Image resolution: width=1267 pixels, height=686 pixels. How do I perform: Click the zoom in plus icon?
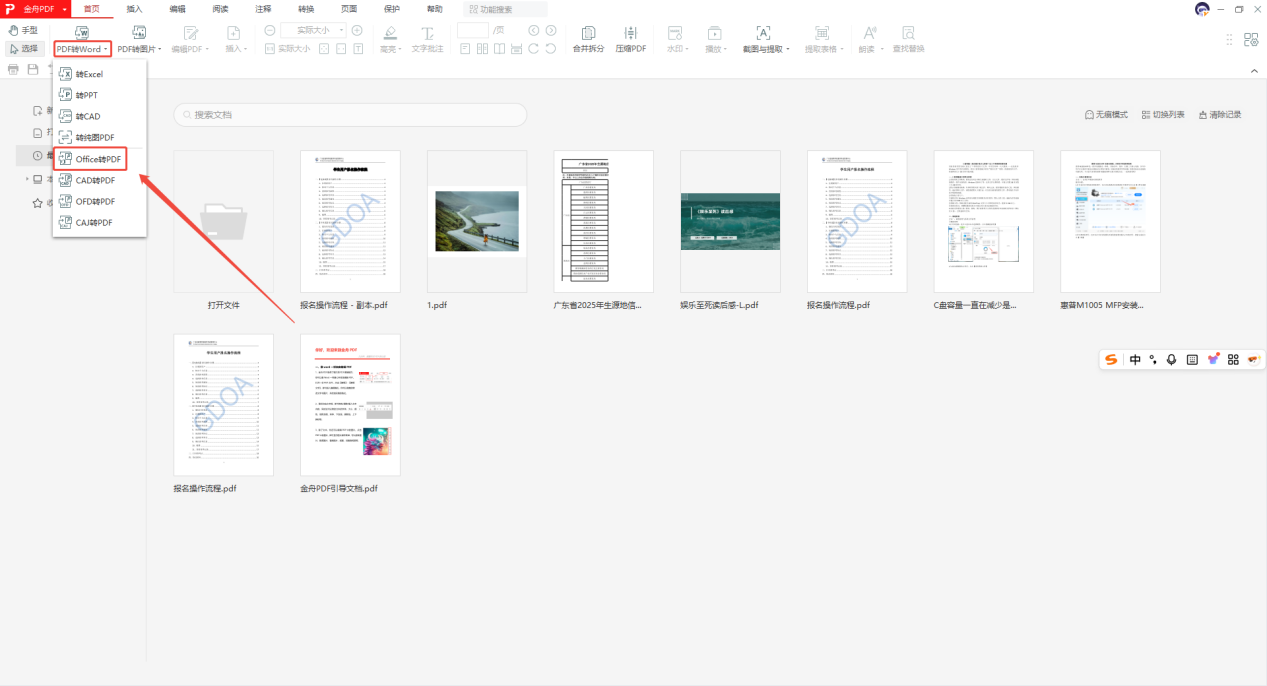coord(357,31)
